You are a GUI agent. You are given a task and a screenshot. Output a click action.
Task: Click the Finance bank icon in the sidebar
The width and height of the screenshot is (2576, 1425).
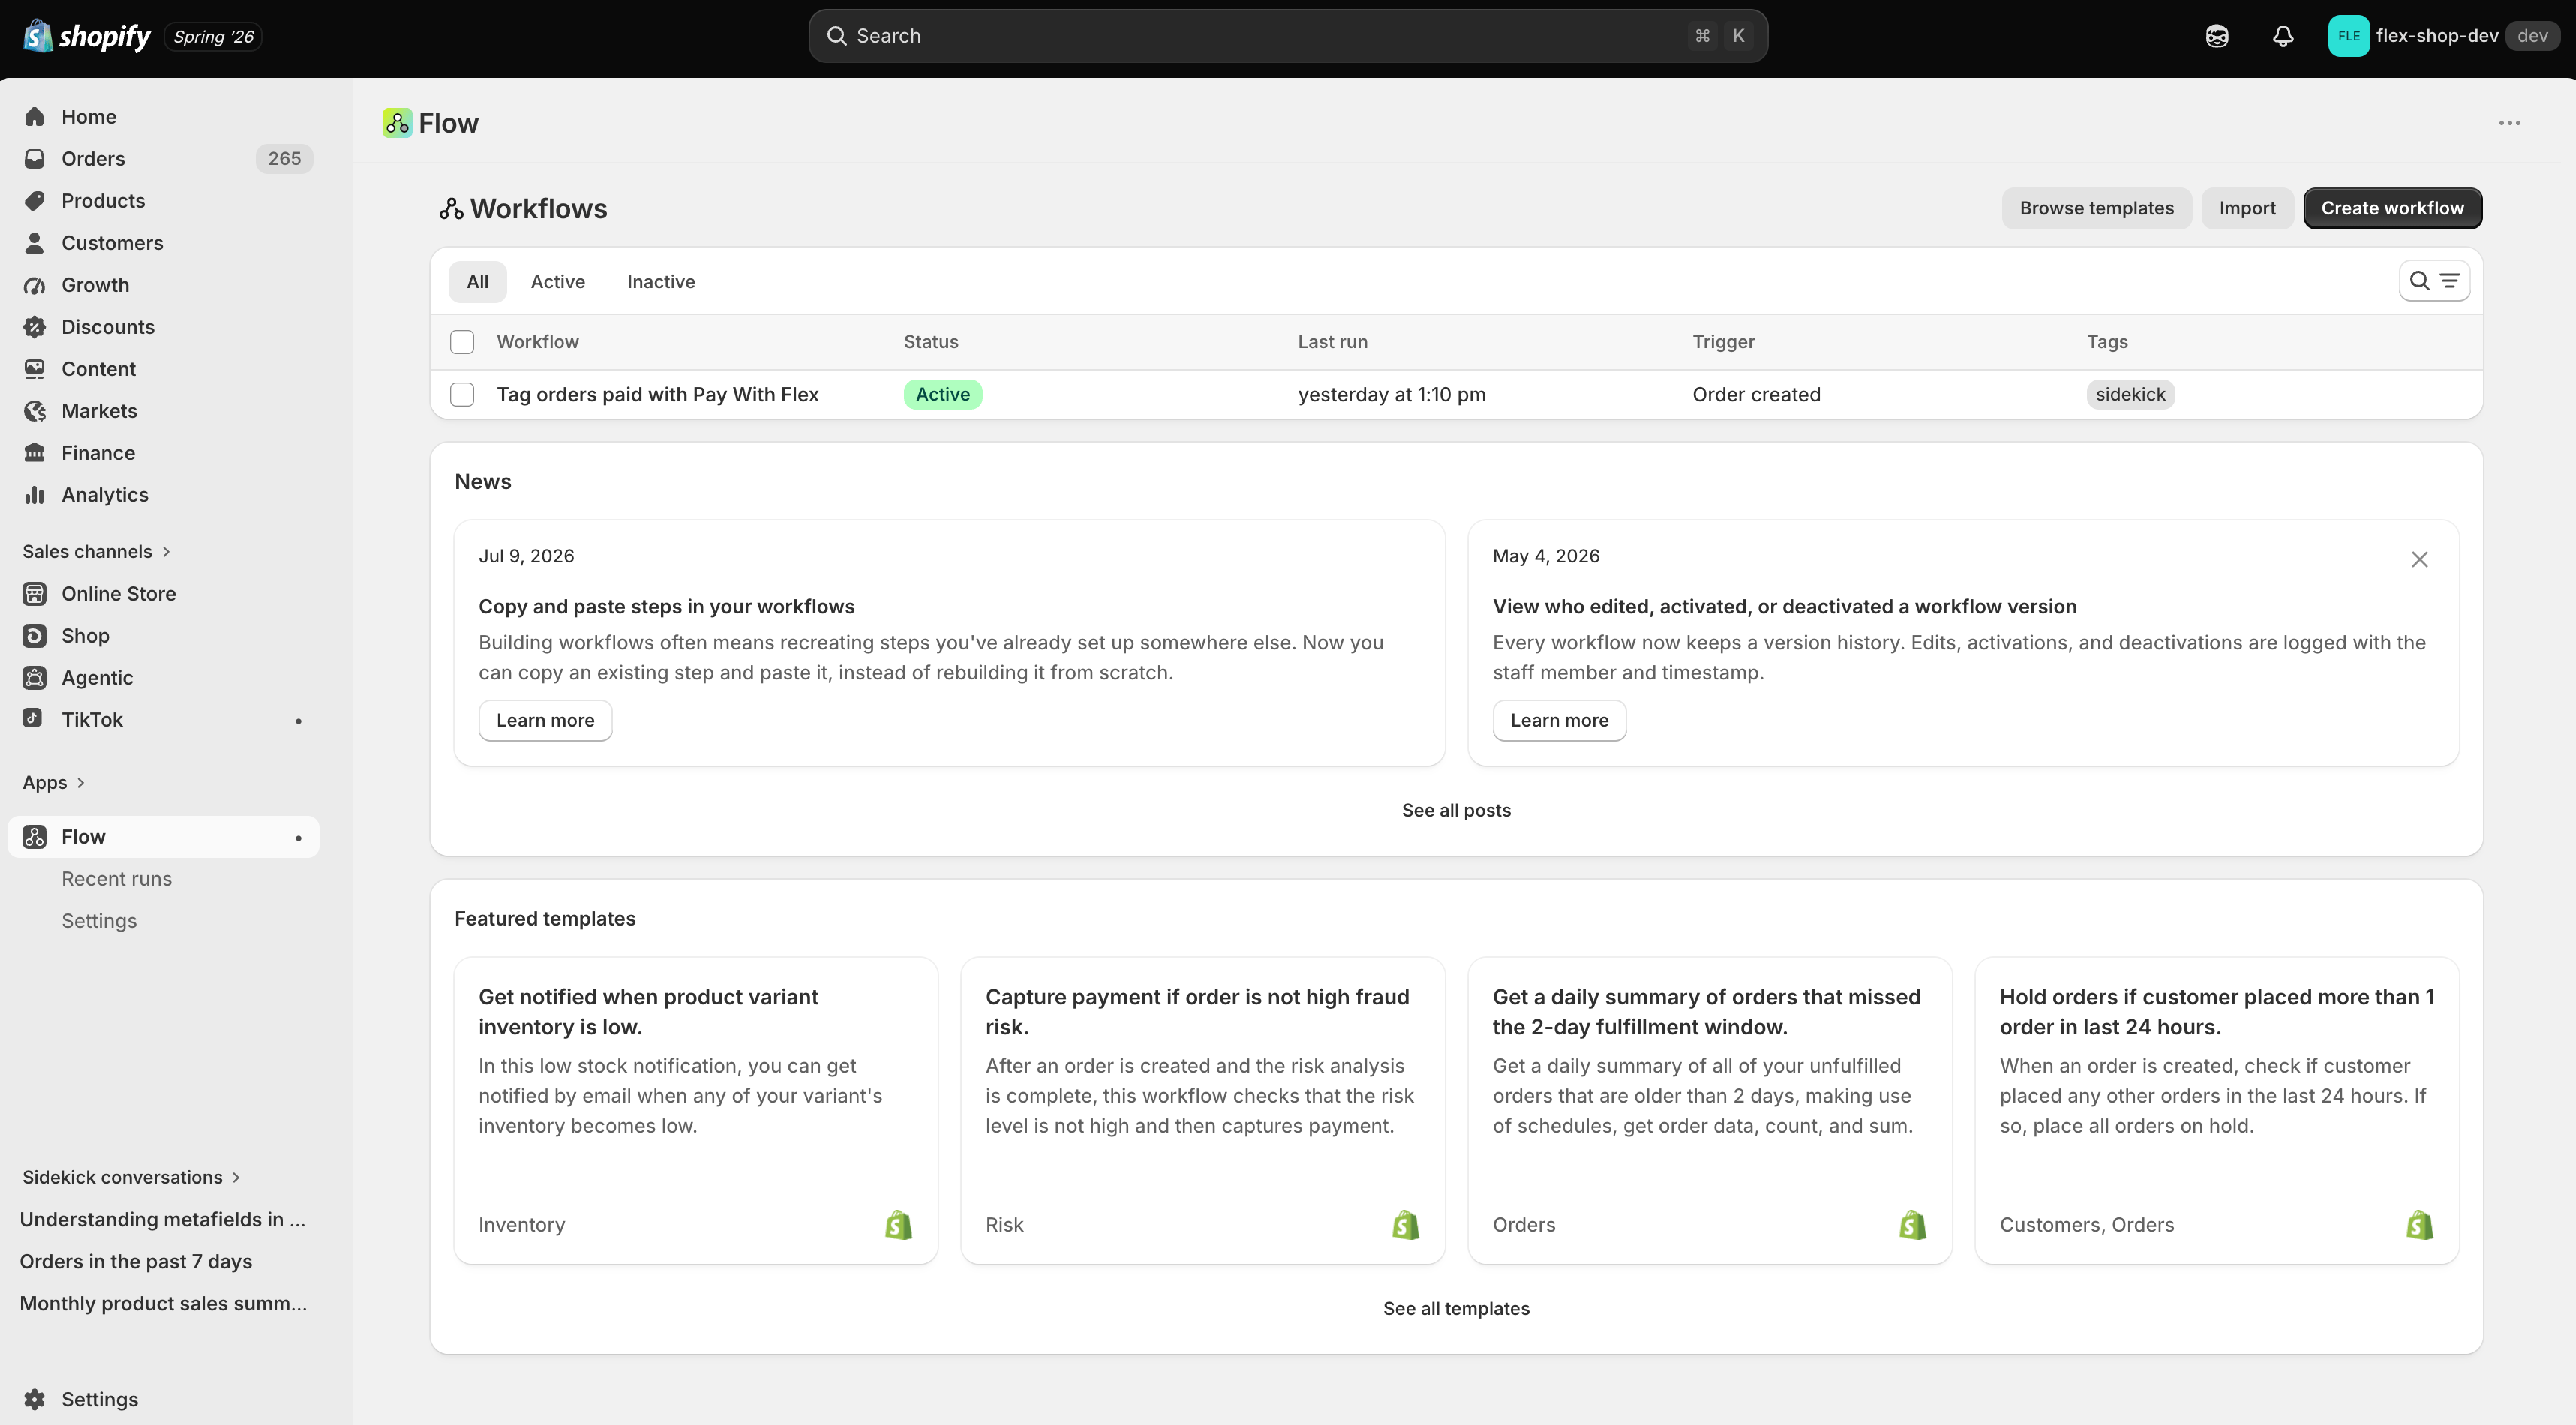[x=35, y=453]
